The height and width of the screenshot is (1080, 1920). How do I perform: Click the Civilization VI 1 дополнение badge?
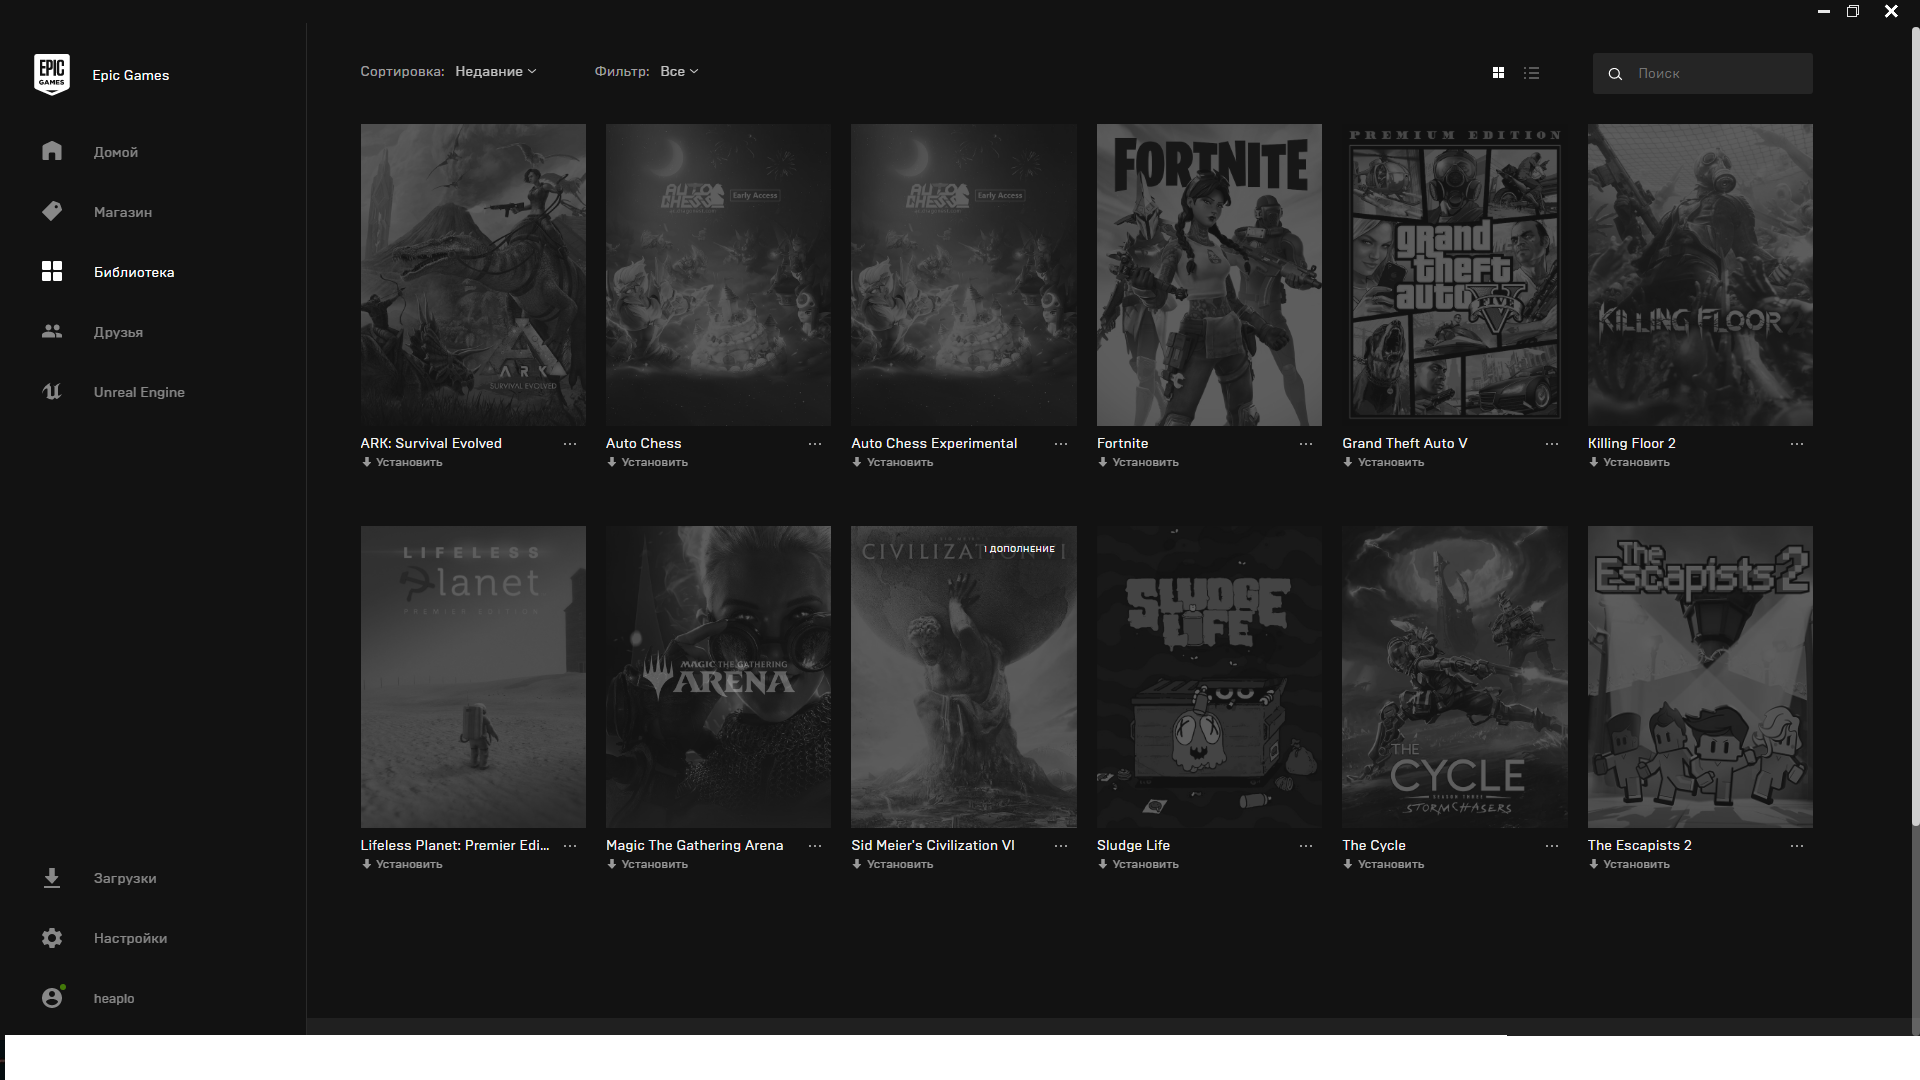pos(1020,549)
